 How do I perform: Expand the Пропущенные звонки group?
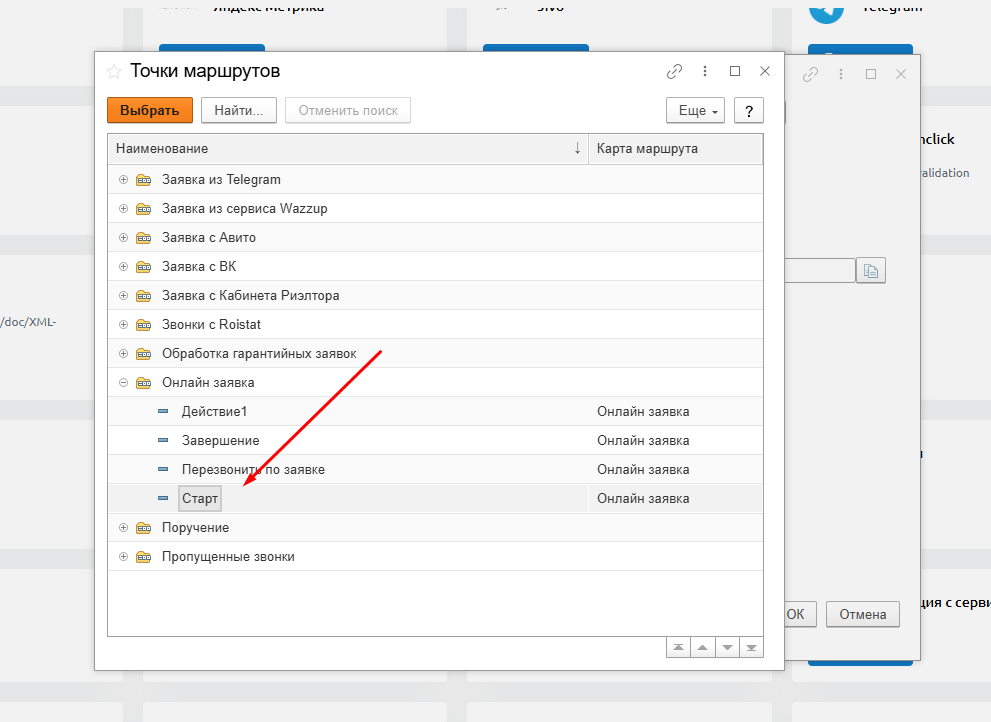point(123,557)
